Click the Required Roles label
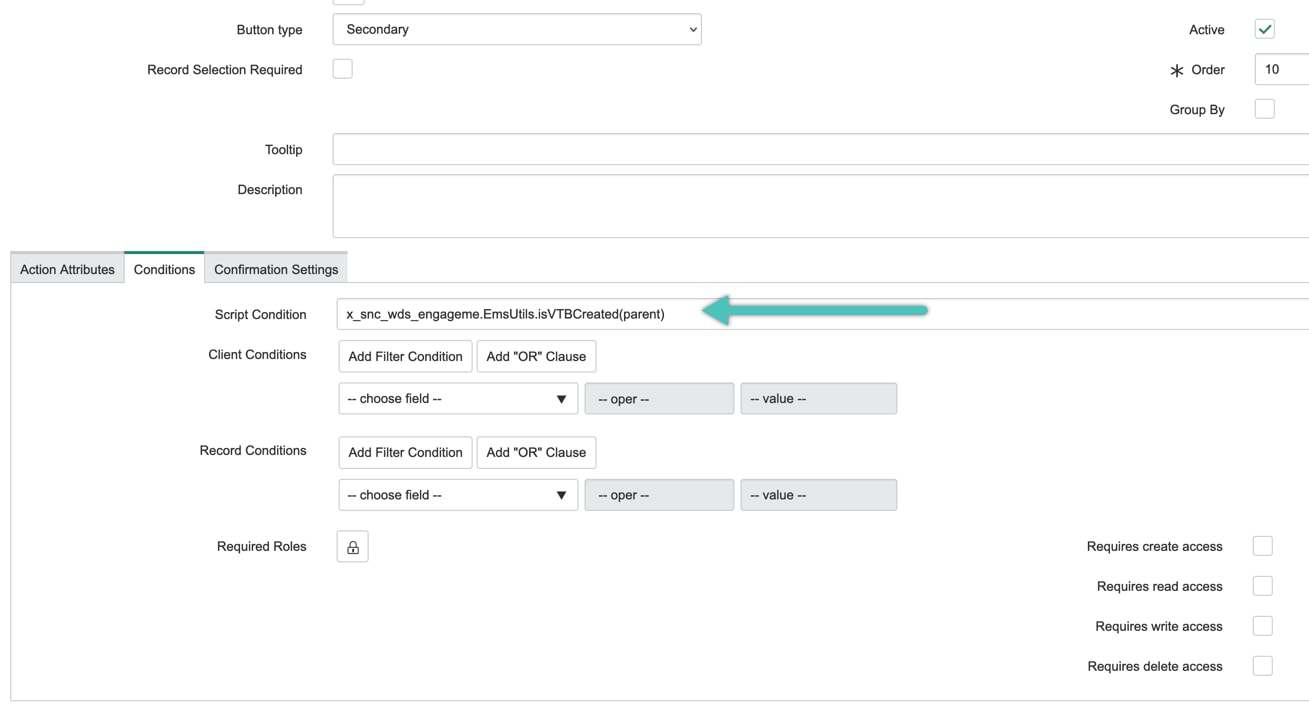 [261, 546]
